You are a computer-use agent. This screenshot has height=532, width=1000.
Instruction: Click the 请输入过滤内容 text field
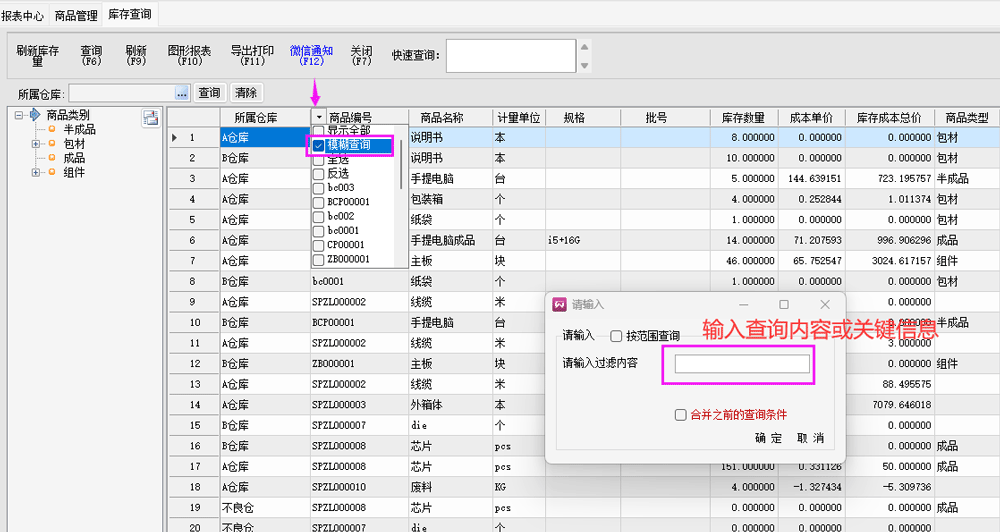pos(741,364)
